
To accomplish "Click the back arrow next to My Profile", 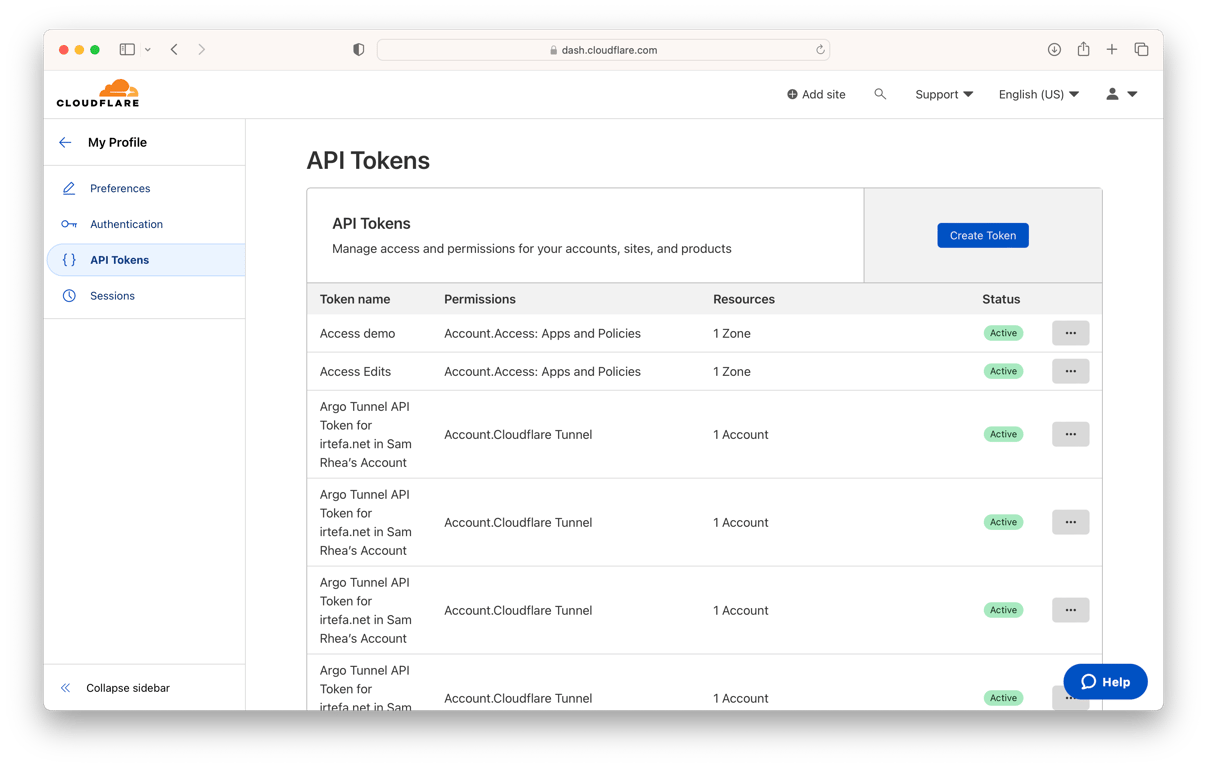I will (x=65, y=142).
